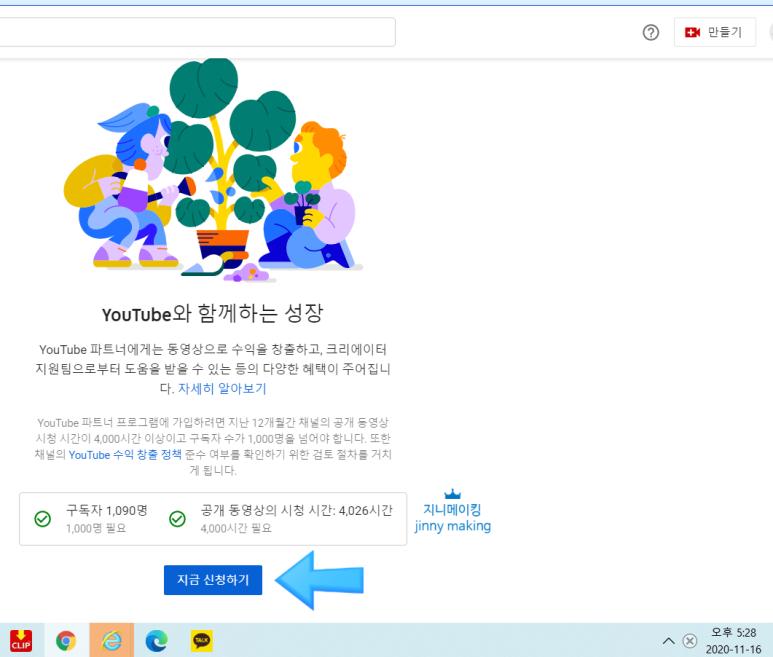Select the 4,000시간 필요 text
Image resolution: width=773 pixels, height=657 pixels.
click(236, 528)
